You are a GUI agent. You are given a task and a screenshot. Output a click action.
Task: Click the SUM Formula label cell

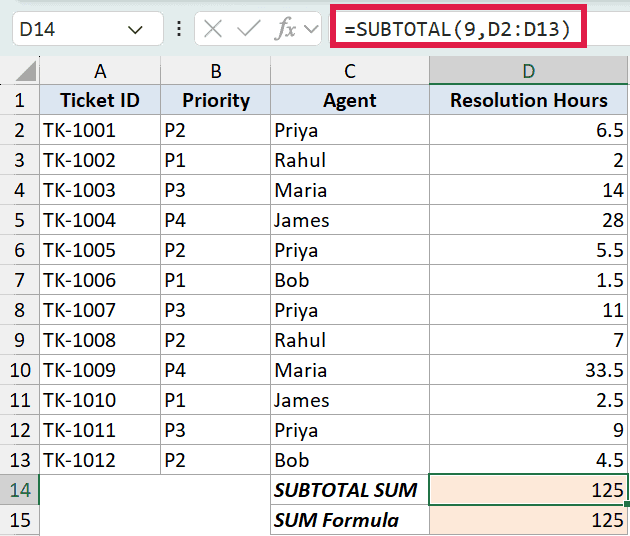coord(350,520)
